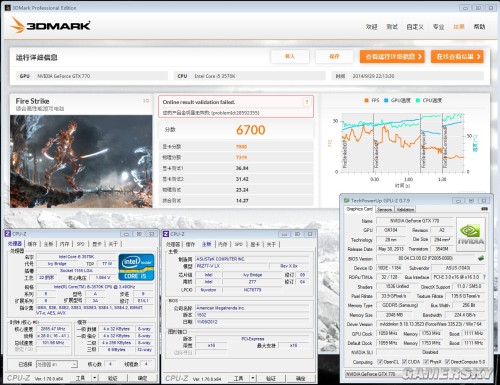Toggle the PhysX checkbox in GPU-Z
500x385 pixels.
point(426,362)
